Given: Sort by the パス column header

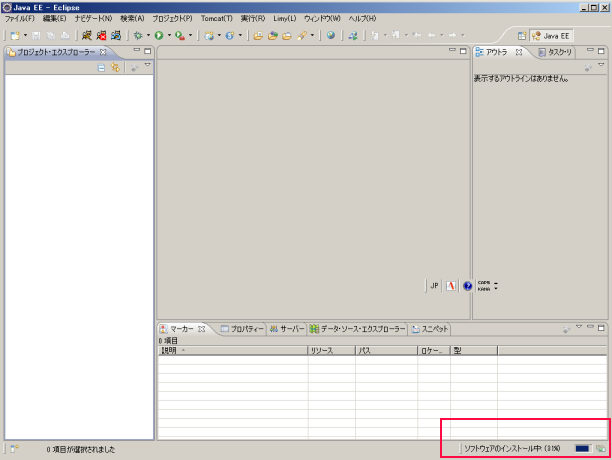Looking at the screenshot, I should pos(386,350).
